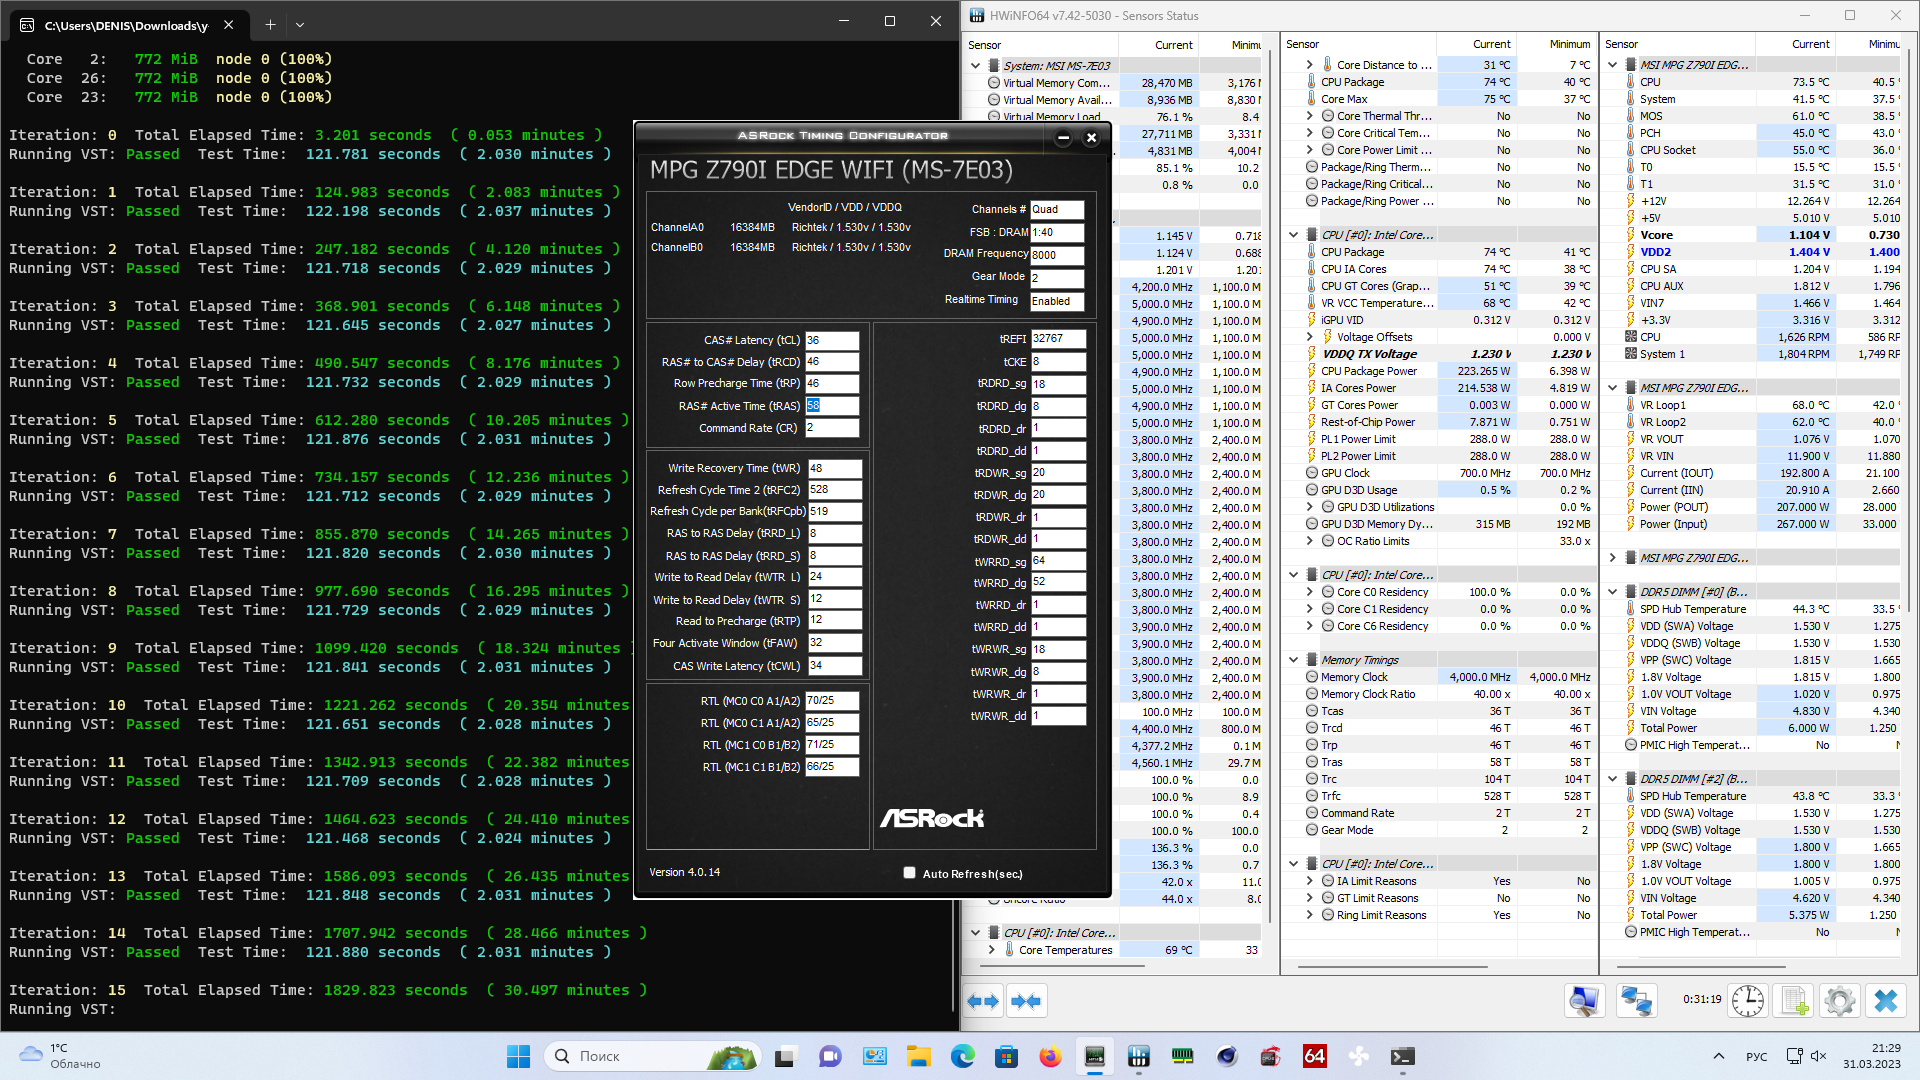
Task: Close sensors with the blue X icon
Action: click(x=1886, y=1001)
